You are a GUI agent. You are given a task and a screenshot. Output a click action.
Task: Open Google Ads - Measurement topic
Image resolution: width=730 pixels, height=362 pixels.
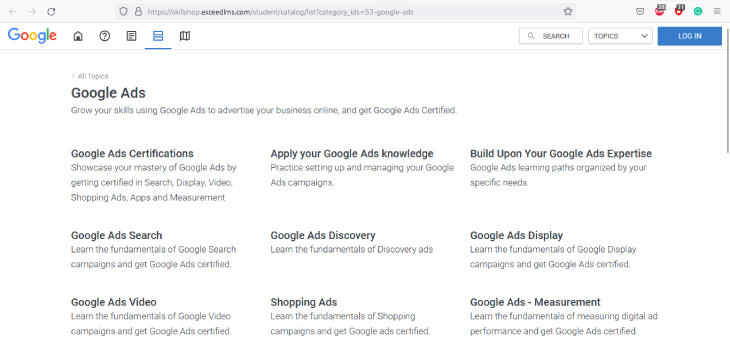535,302
